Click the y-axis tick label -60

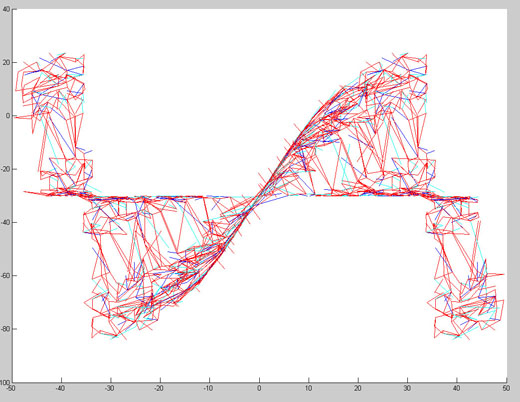click(5, 276)
